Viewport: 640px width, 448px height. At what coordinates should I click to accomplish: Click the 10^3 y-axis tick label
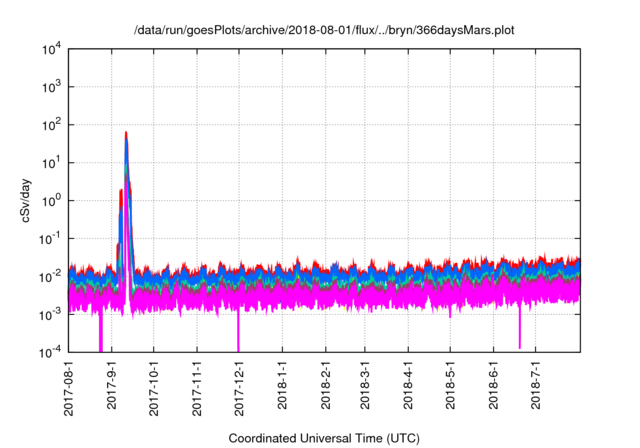[x=52, y=87]
